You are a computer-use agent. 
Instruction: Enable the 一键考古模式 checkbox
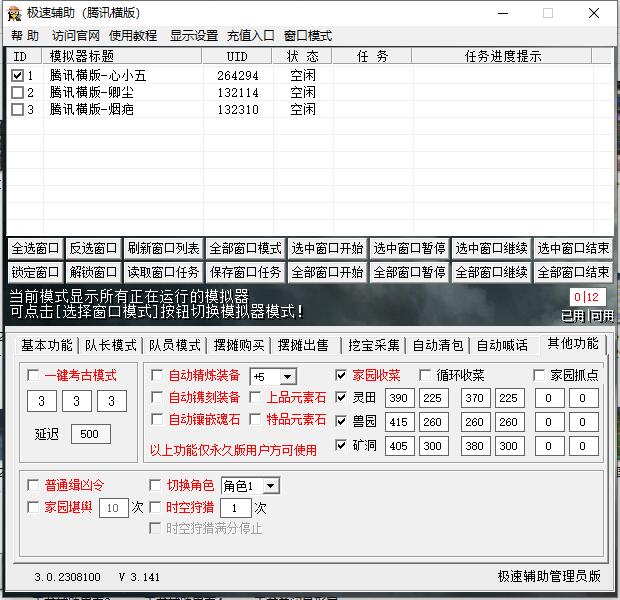tap(33, 375)
